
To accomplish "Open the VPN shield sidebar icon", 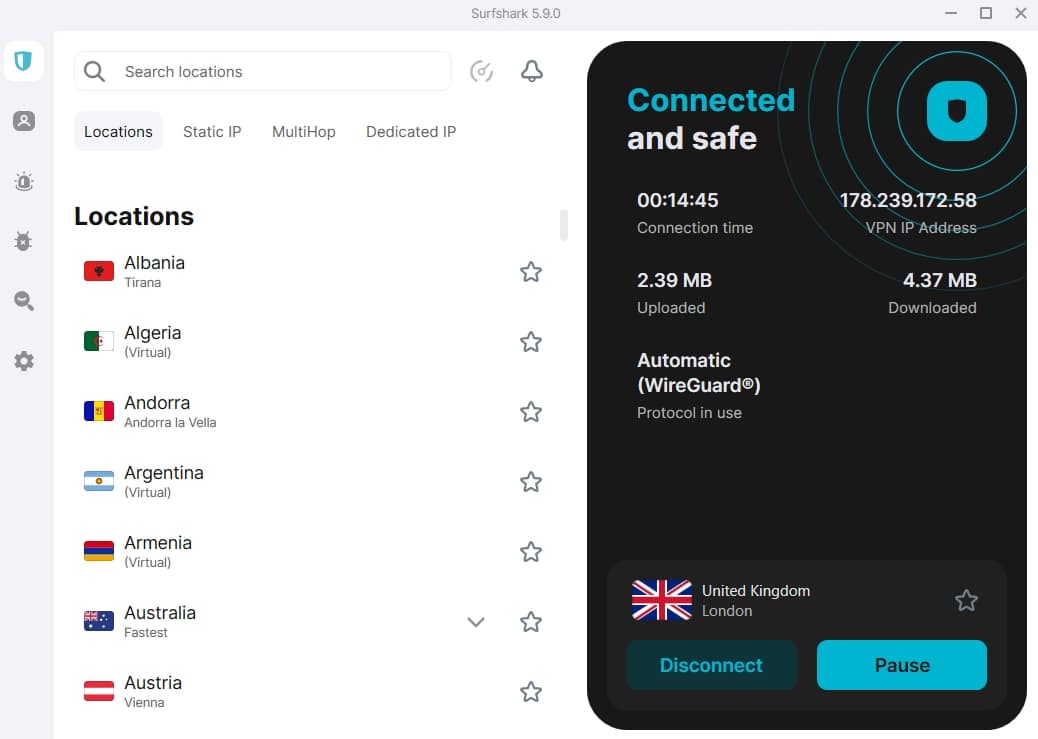I will 24,62.
